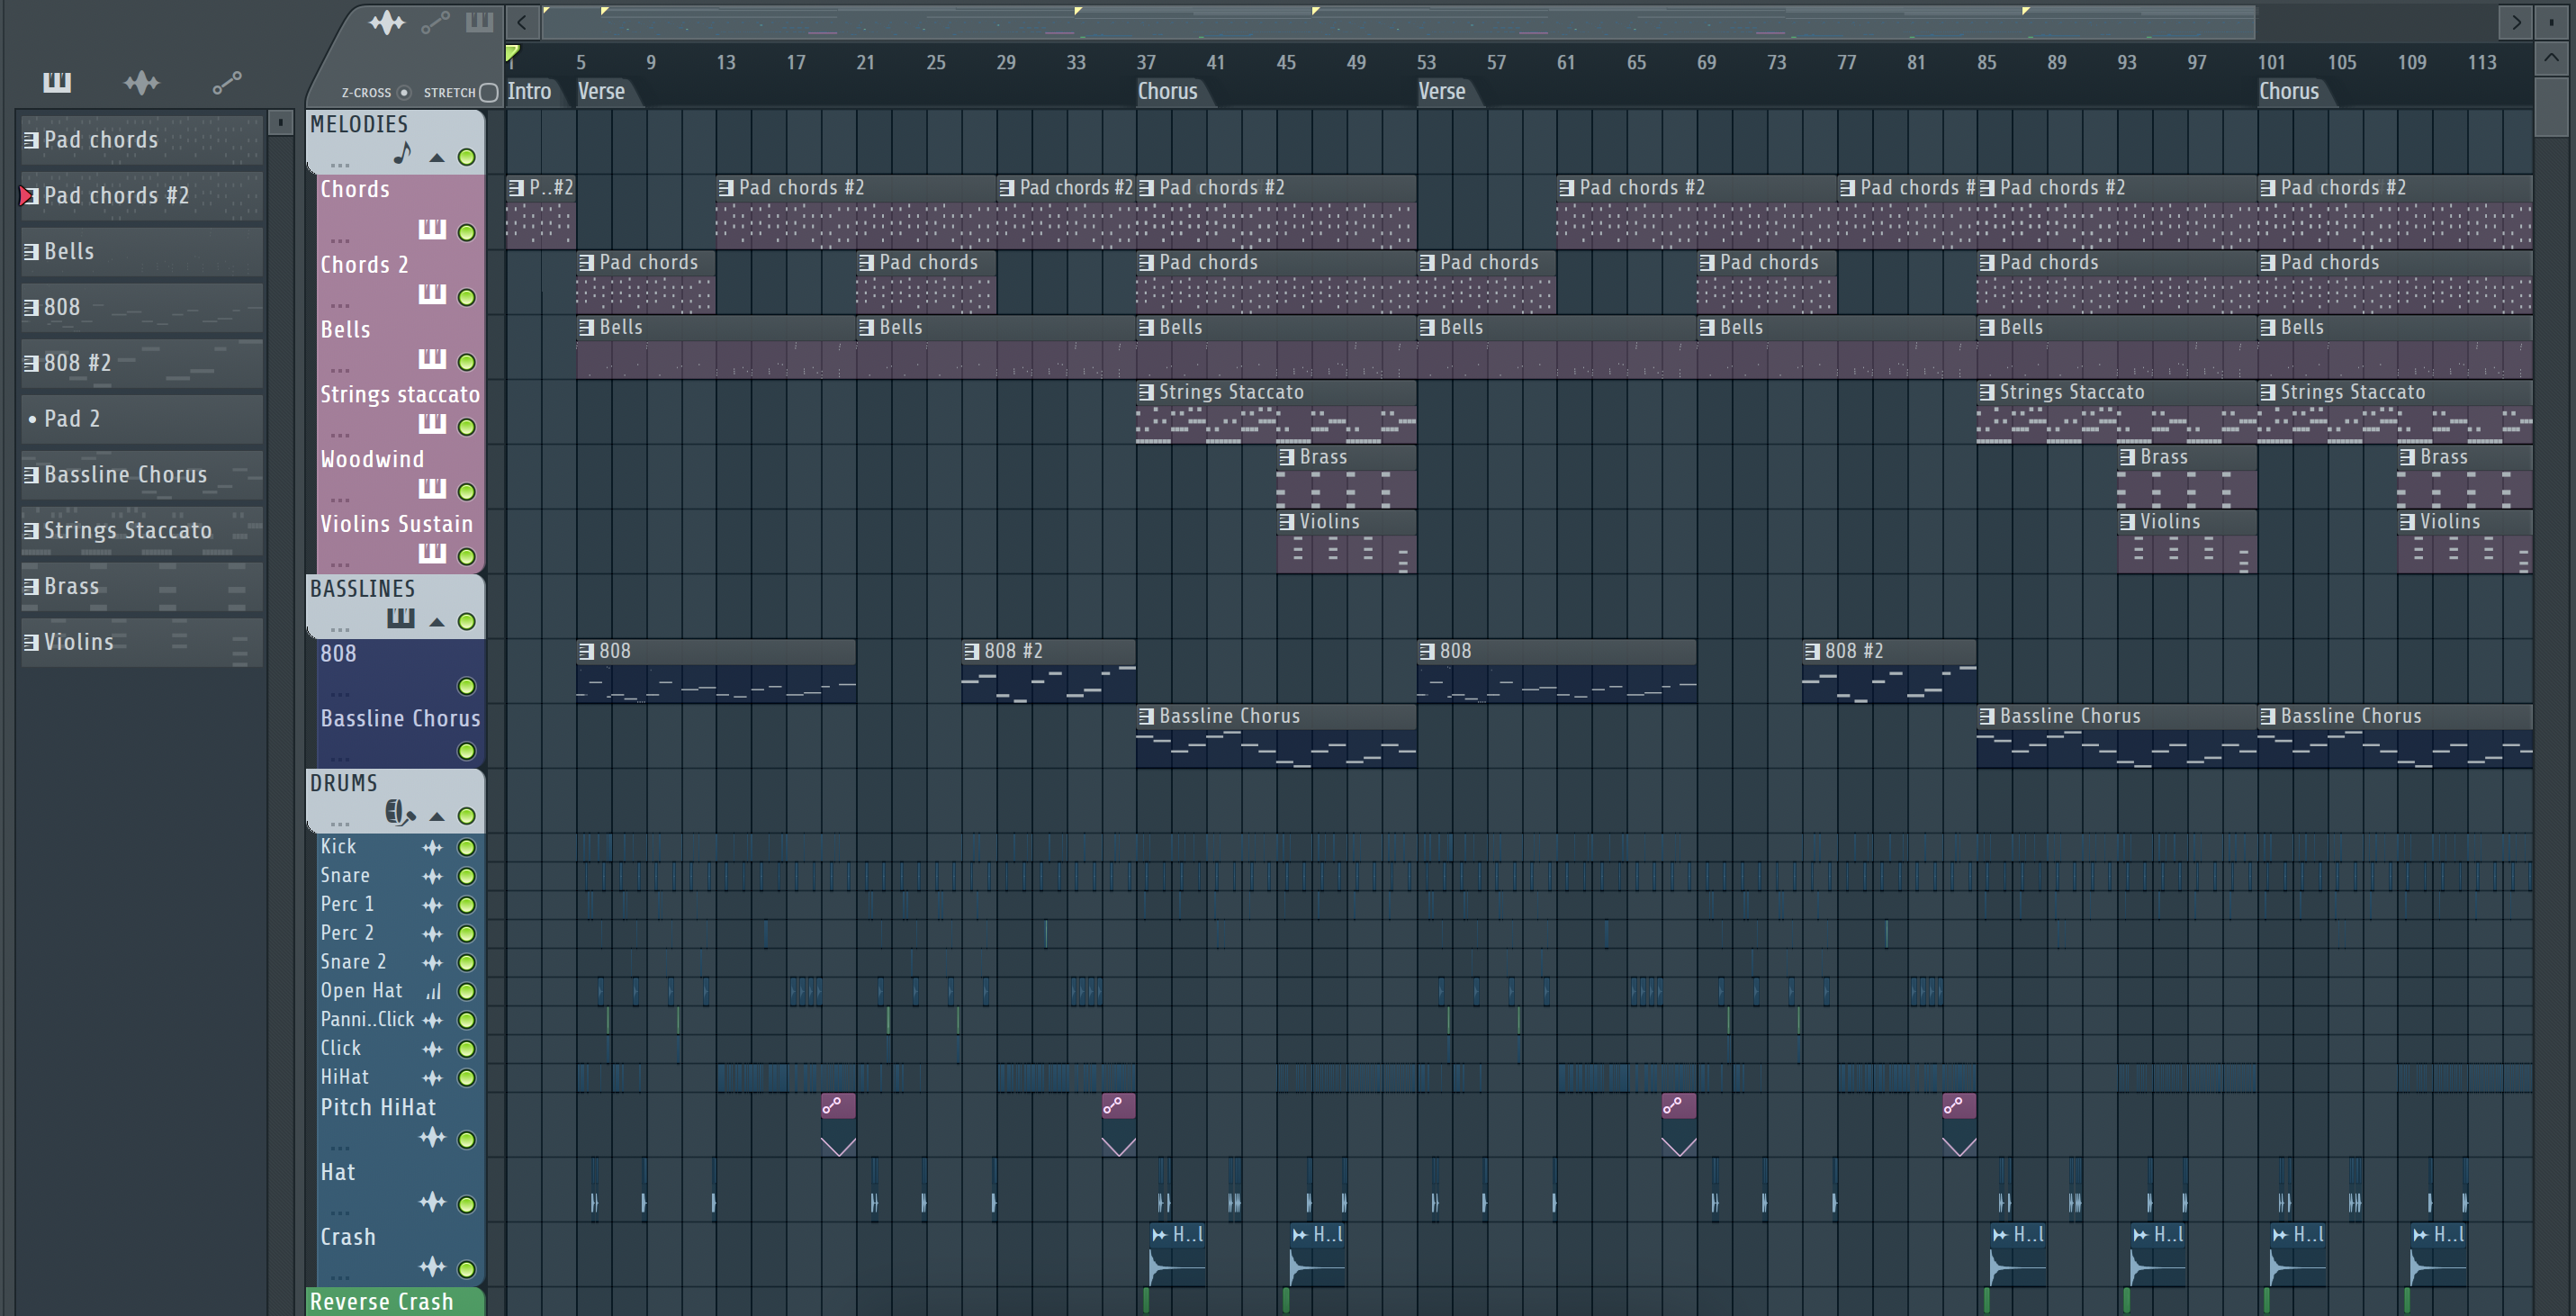Click the piano icon on the Chords track
2576x1316 pixels.
pyautogui.click(x=432, y=229)
